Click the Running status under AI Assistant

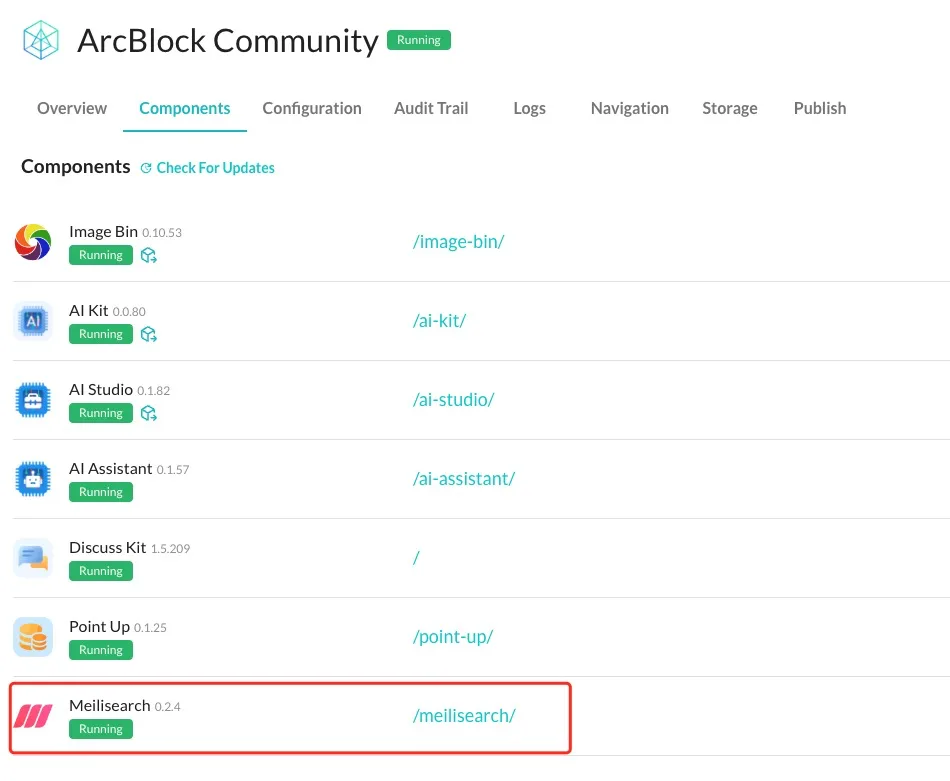click(x=101, y=492)
